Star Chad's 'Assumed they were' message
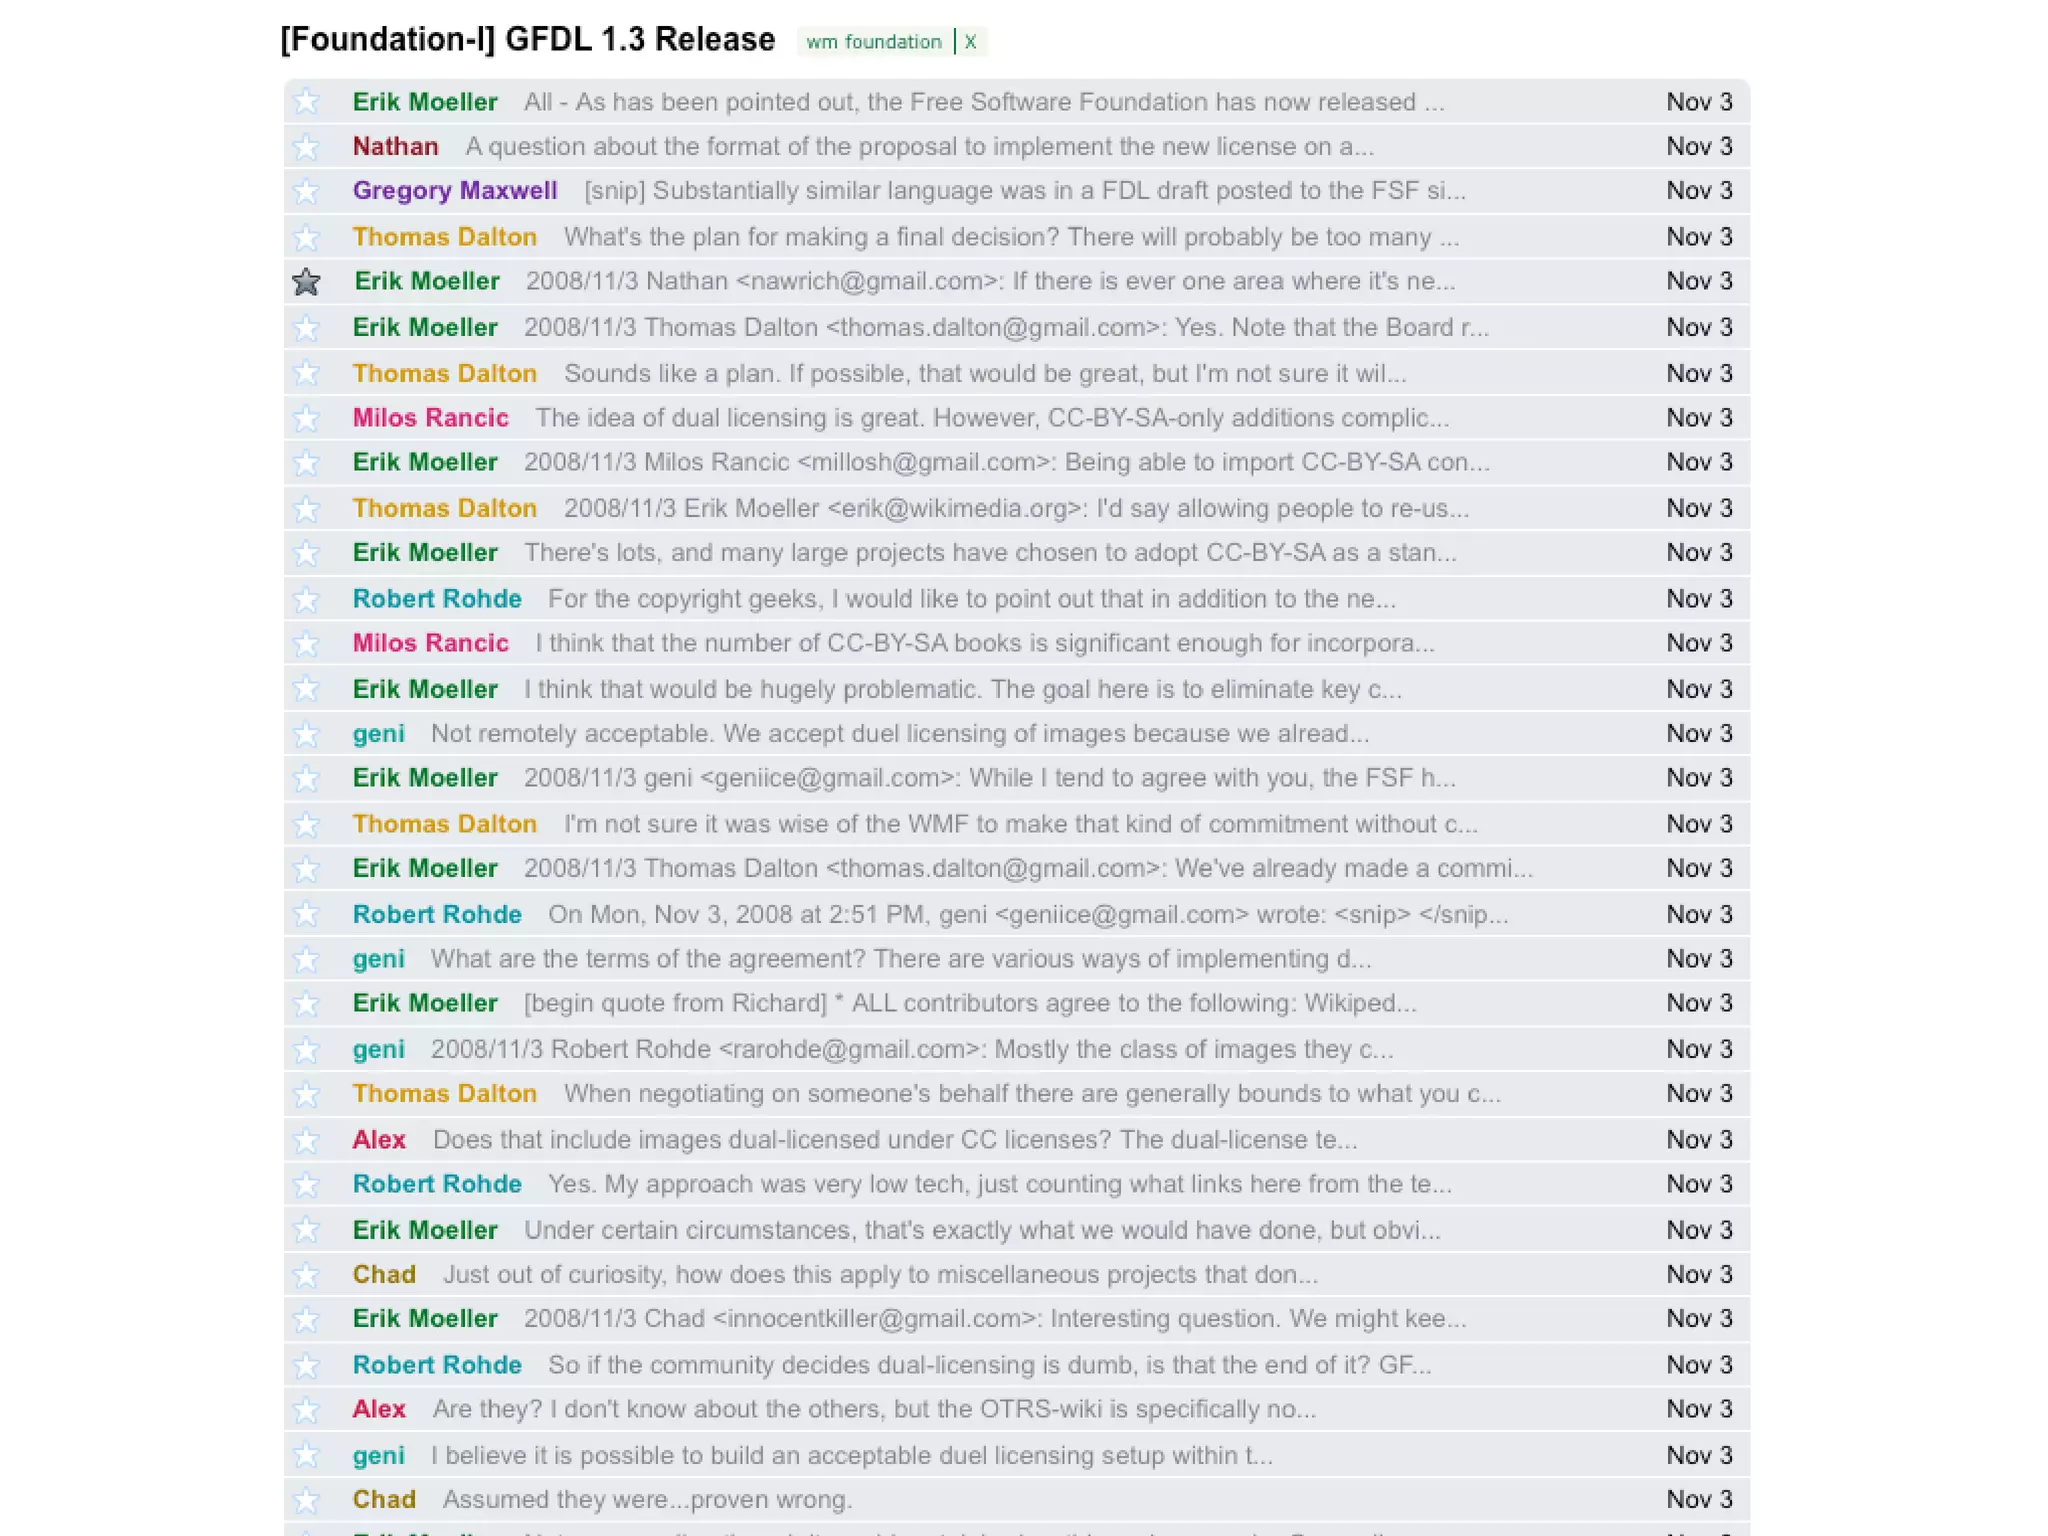Screen dimensions: 2048x1536 (306, 1500)
